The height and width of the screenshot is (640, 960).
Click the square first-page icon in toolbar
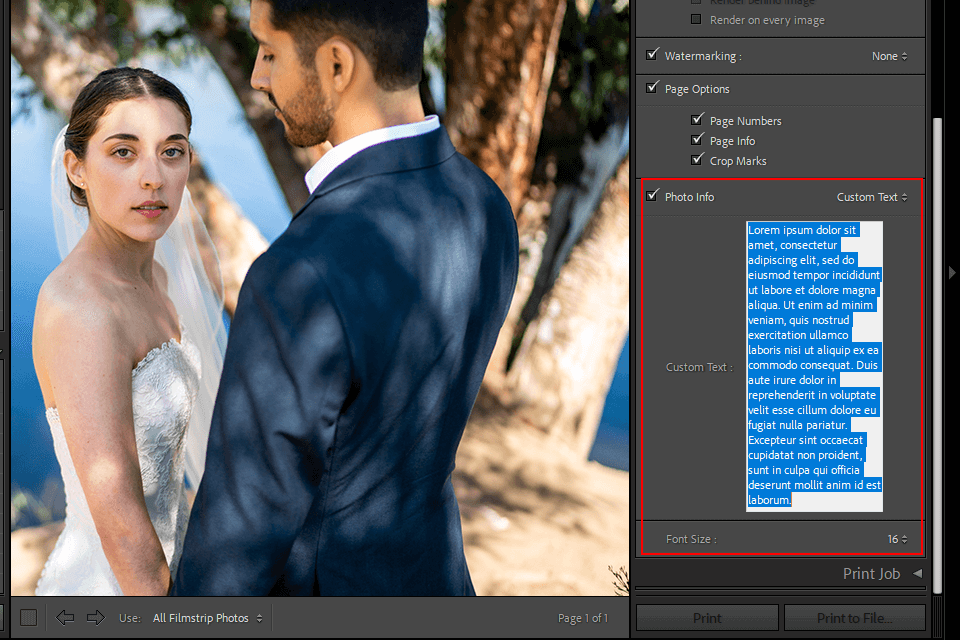coord(28,618)
